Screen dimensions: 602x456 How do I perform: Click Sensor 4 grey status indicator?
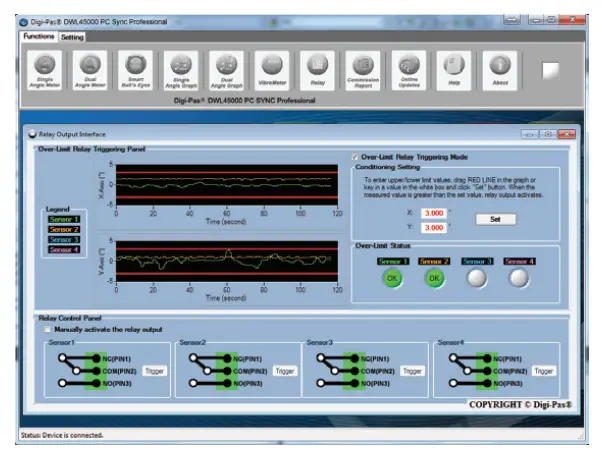[x=519, y=278]
